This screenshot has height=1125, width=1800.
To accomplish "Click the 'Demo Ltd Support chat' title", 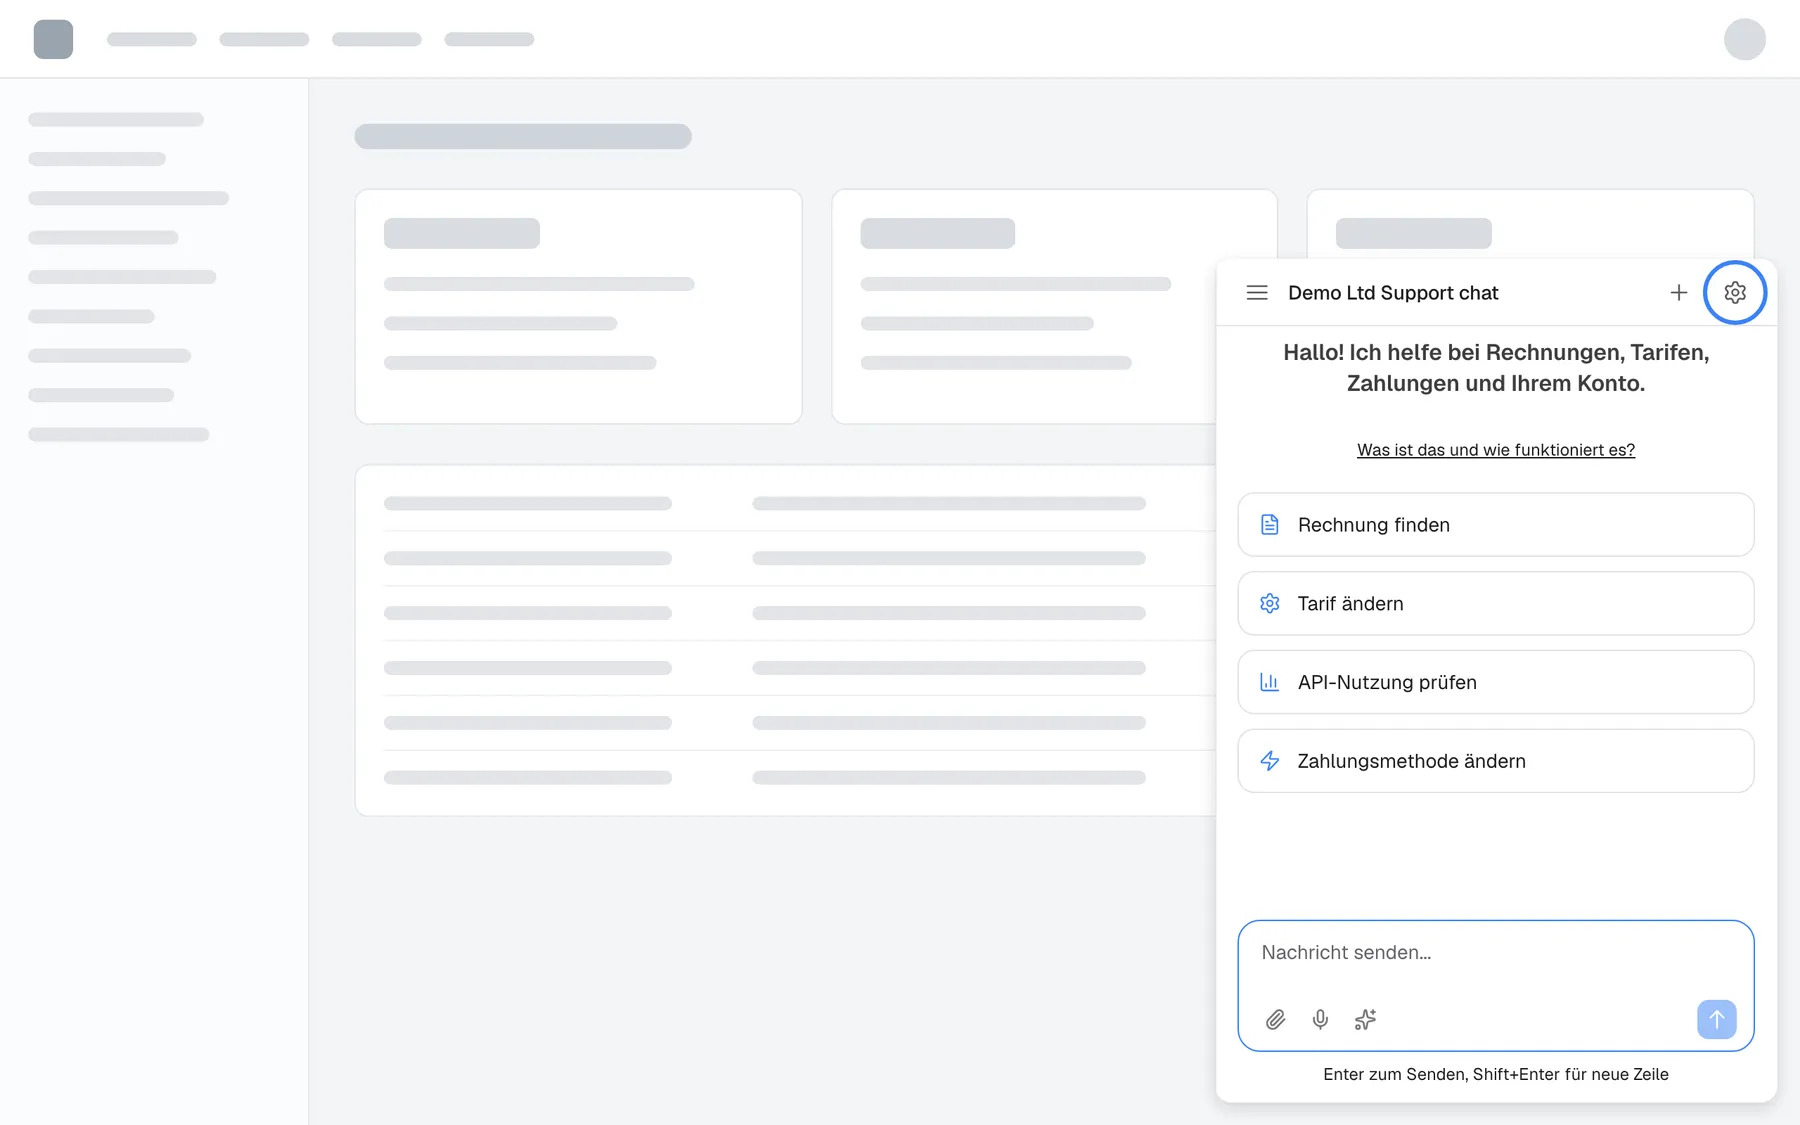I will (1393, 293).
